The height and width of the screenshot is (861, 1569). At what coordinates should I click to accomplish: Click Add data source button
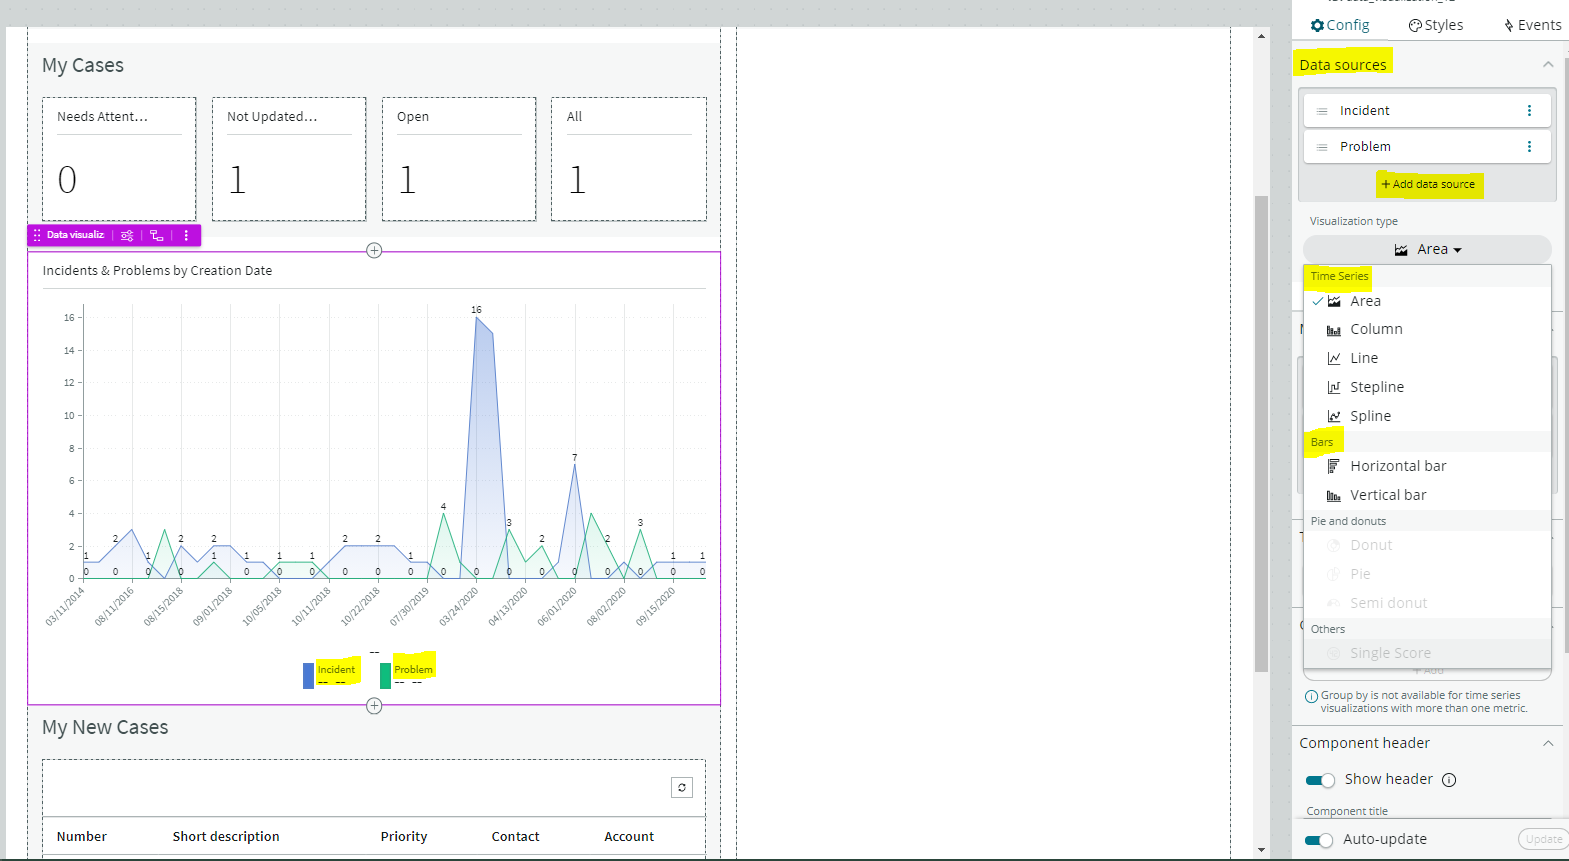[x=1427, y=184]
